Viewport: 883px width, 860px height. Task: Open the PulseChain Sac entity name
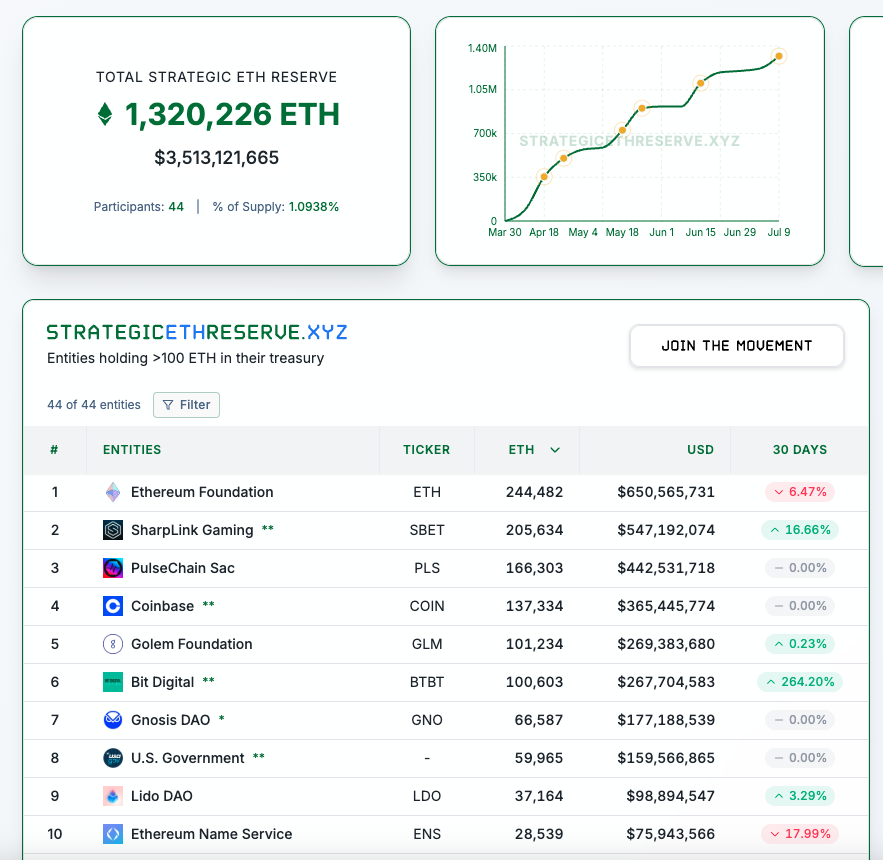[182, 568]
